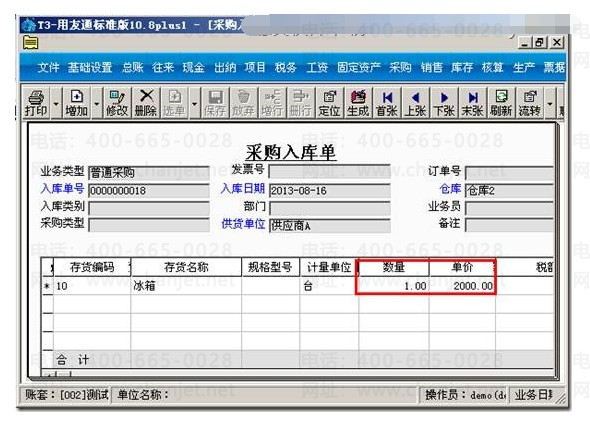Click the 入库单号 field 0000000018
The width and height of the screenshot is (590, 423).
[149, 190]
